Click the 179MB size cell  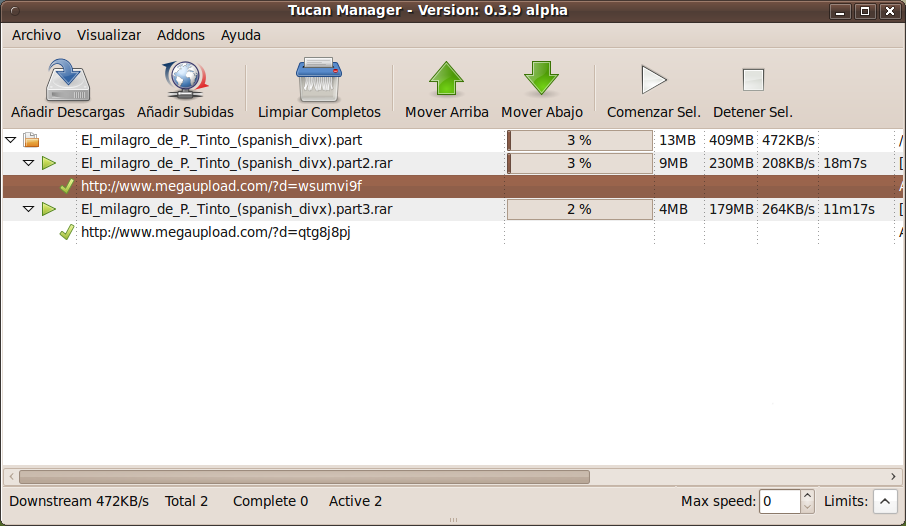[731, 209]
